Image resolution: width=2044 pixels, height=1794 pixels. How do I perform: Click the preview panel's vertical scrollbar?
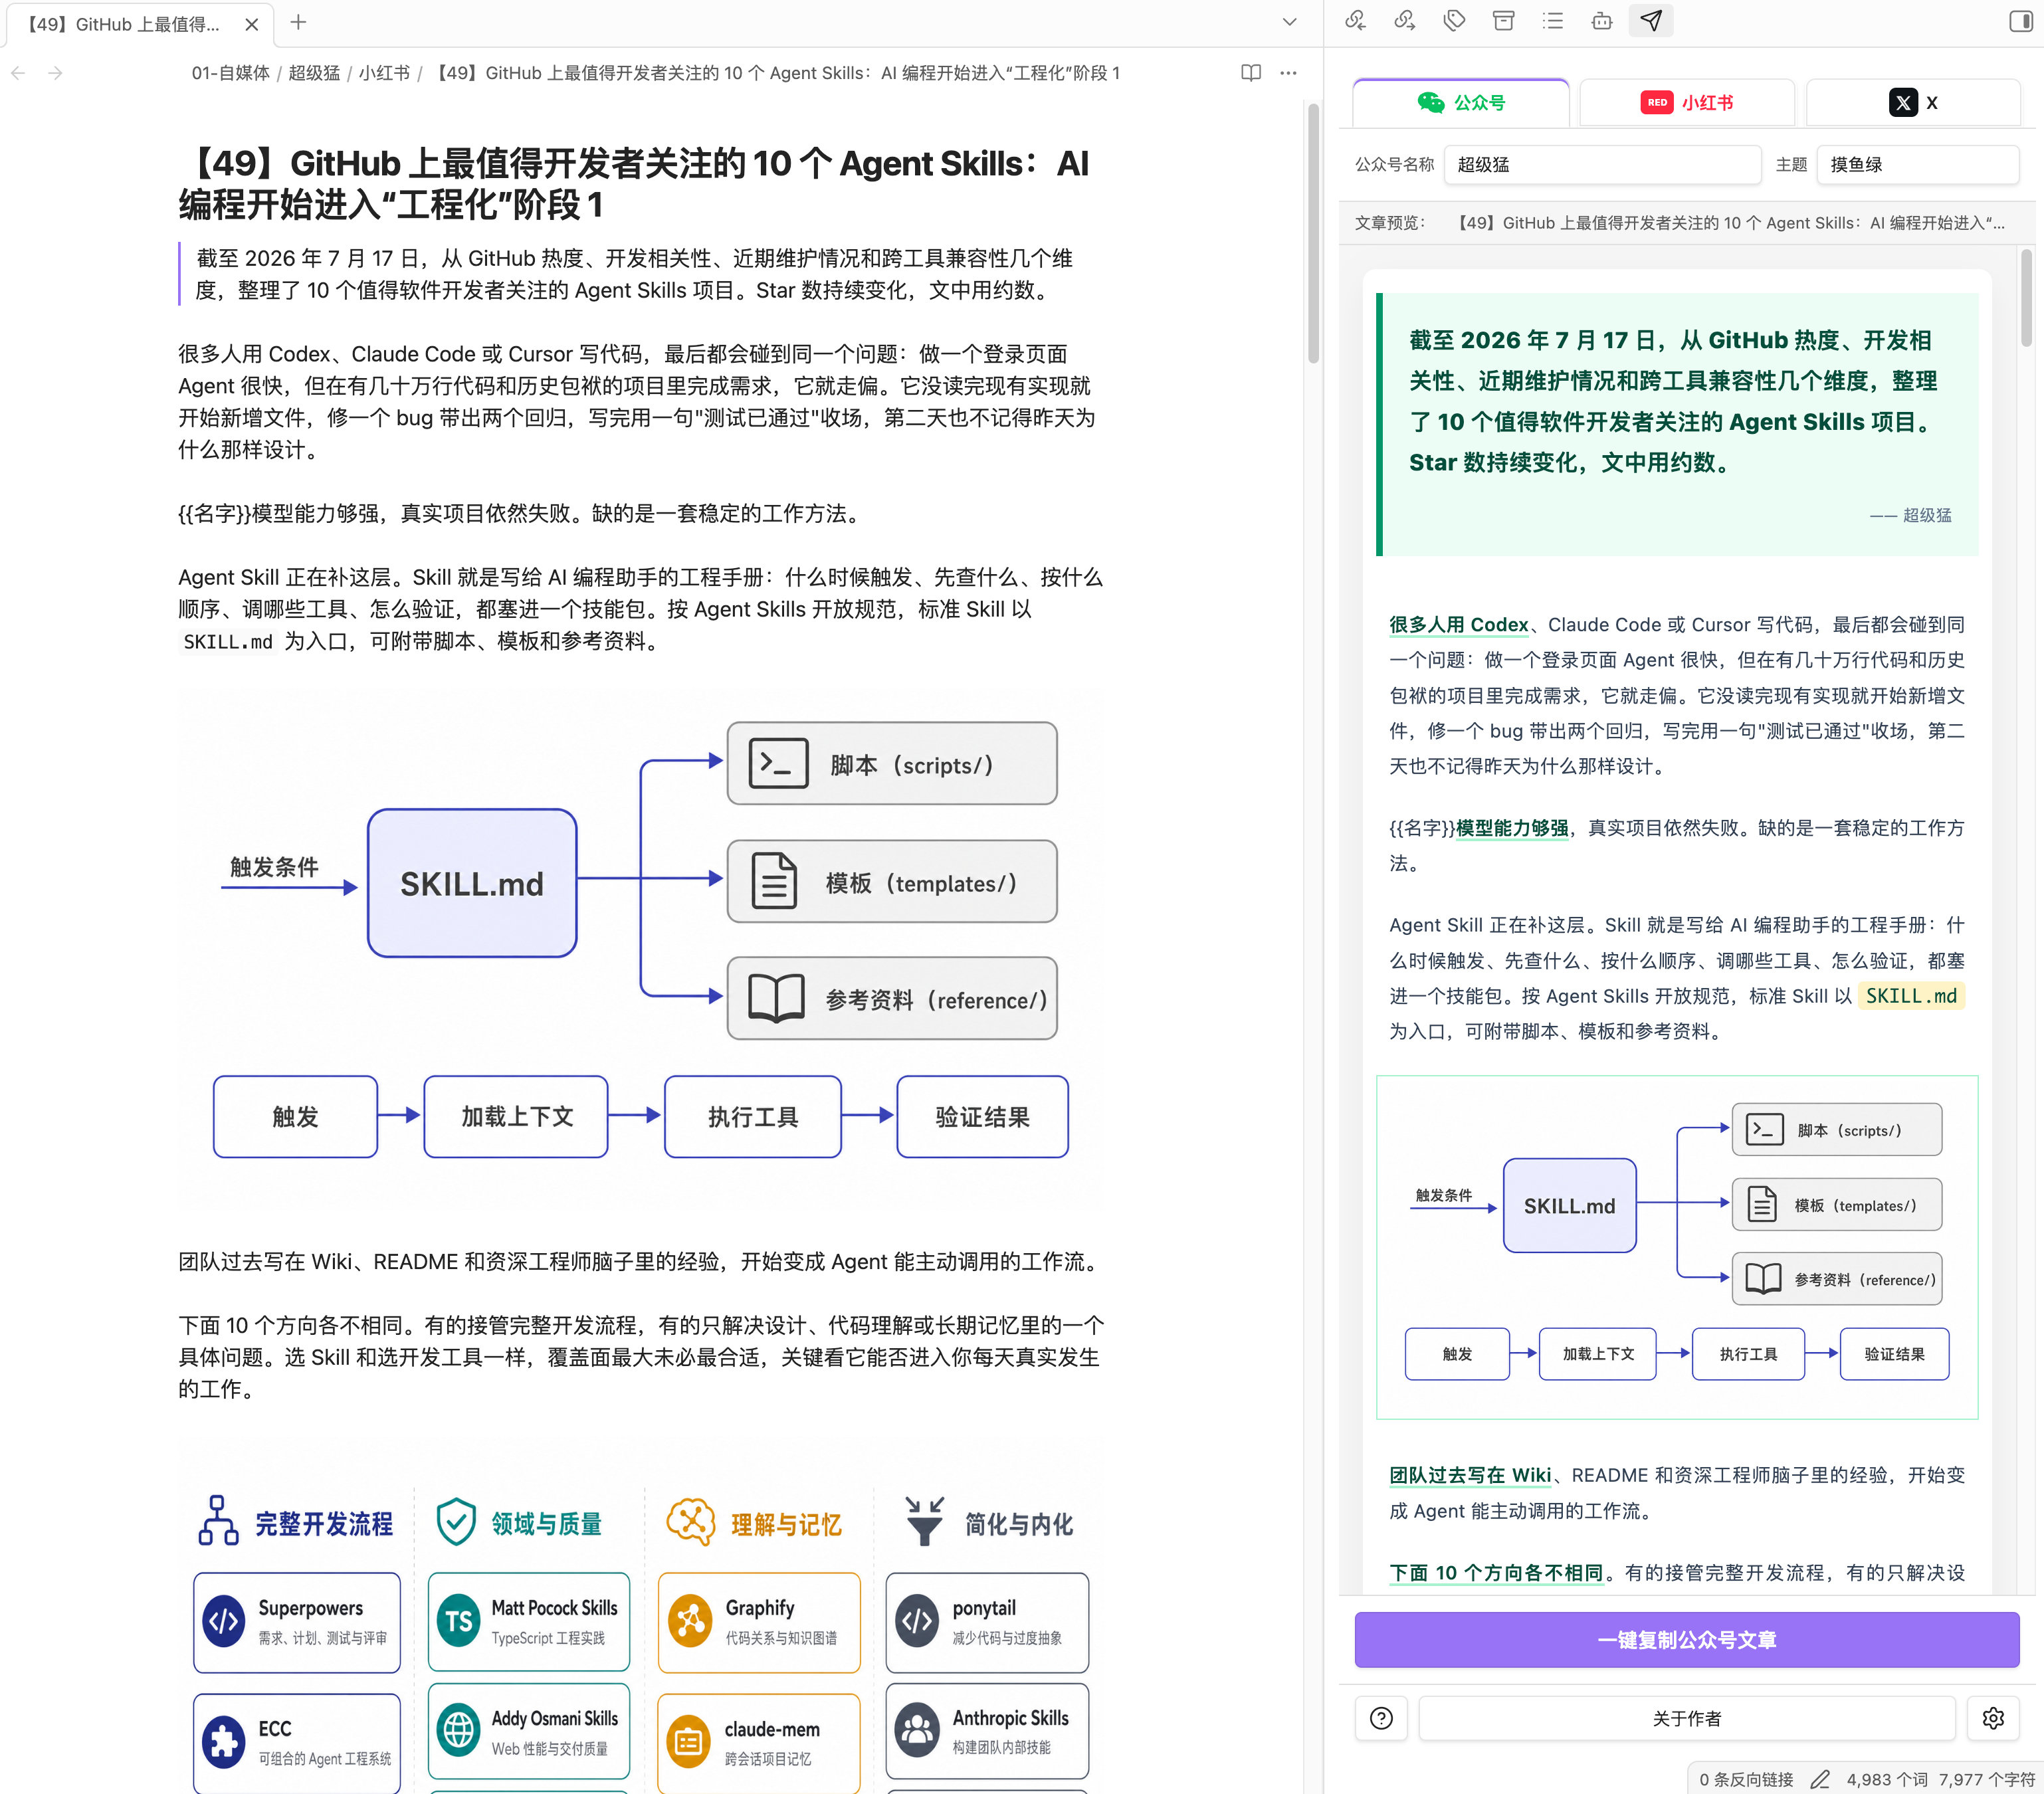(2027, 298)
